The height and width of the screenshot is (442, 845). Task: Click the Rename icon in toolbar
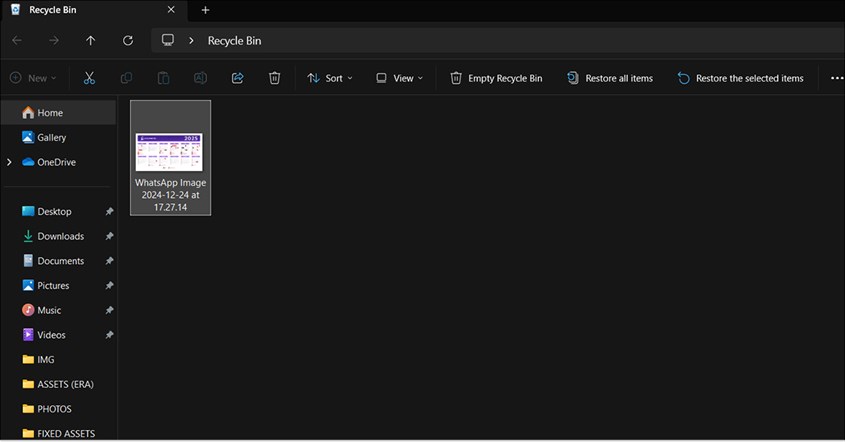[200, 78]
